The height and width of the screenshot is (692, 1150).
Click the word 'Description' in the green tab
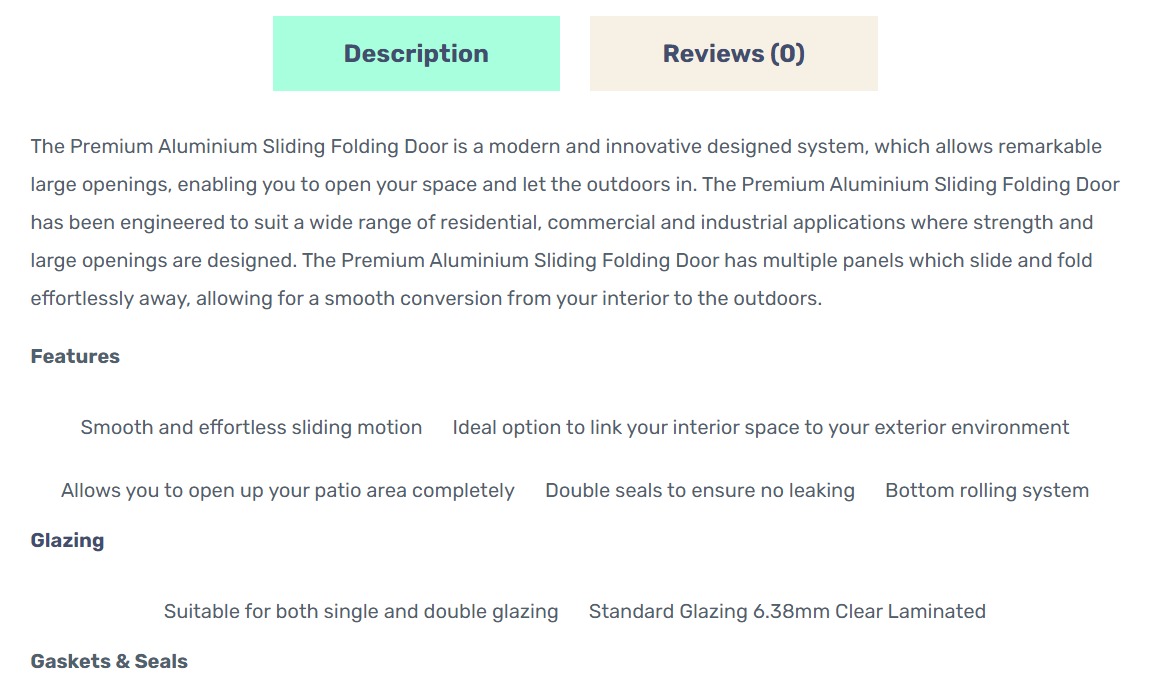[416, 54]
